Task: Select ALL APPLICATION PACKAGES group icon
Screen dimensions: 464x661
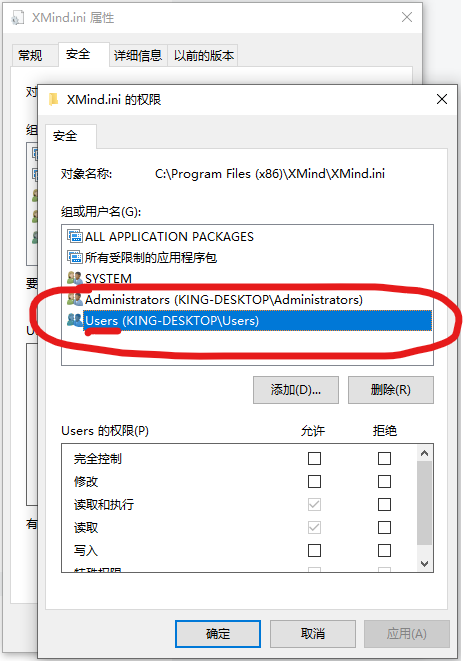Action: coord(75,236)
